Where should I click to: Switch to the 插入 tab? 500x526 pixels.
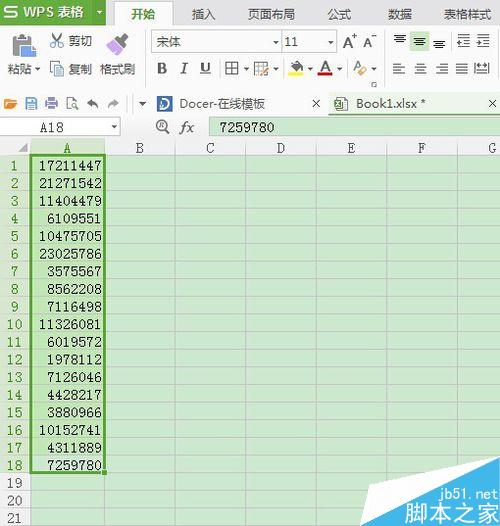click(x=203, y=14)
